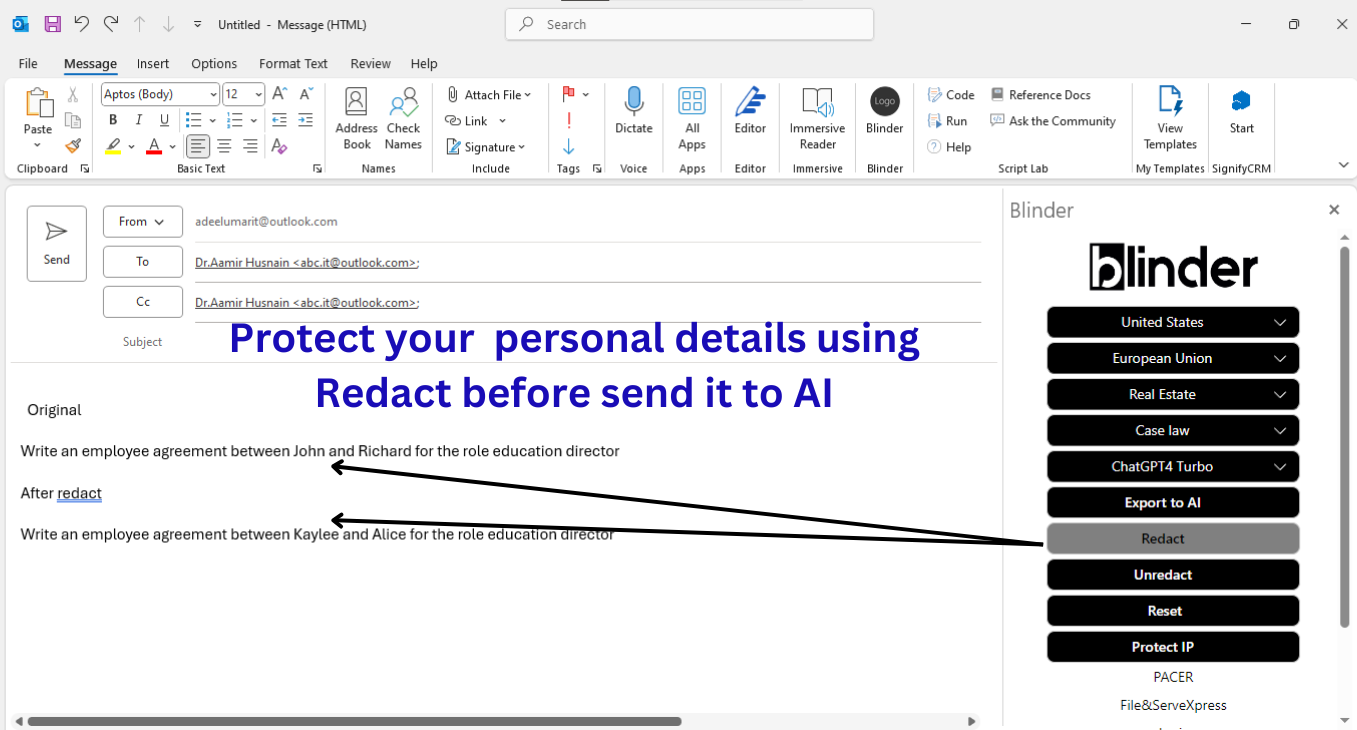1357x730 pixels.
Task: Click the Check Names icon
Action: tap(403, 102)
